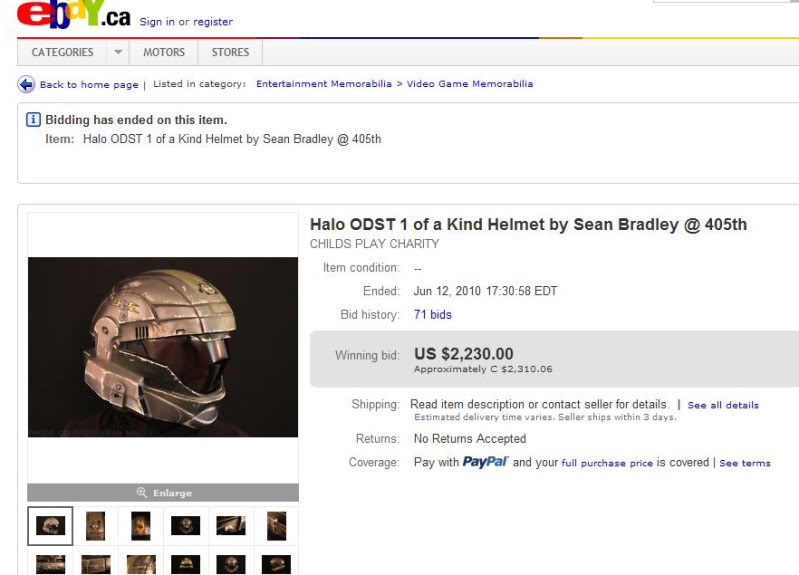Click the Sign in link
Image resolution: width=799 pixels, height=575 pixels.
[157, 22]
